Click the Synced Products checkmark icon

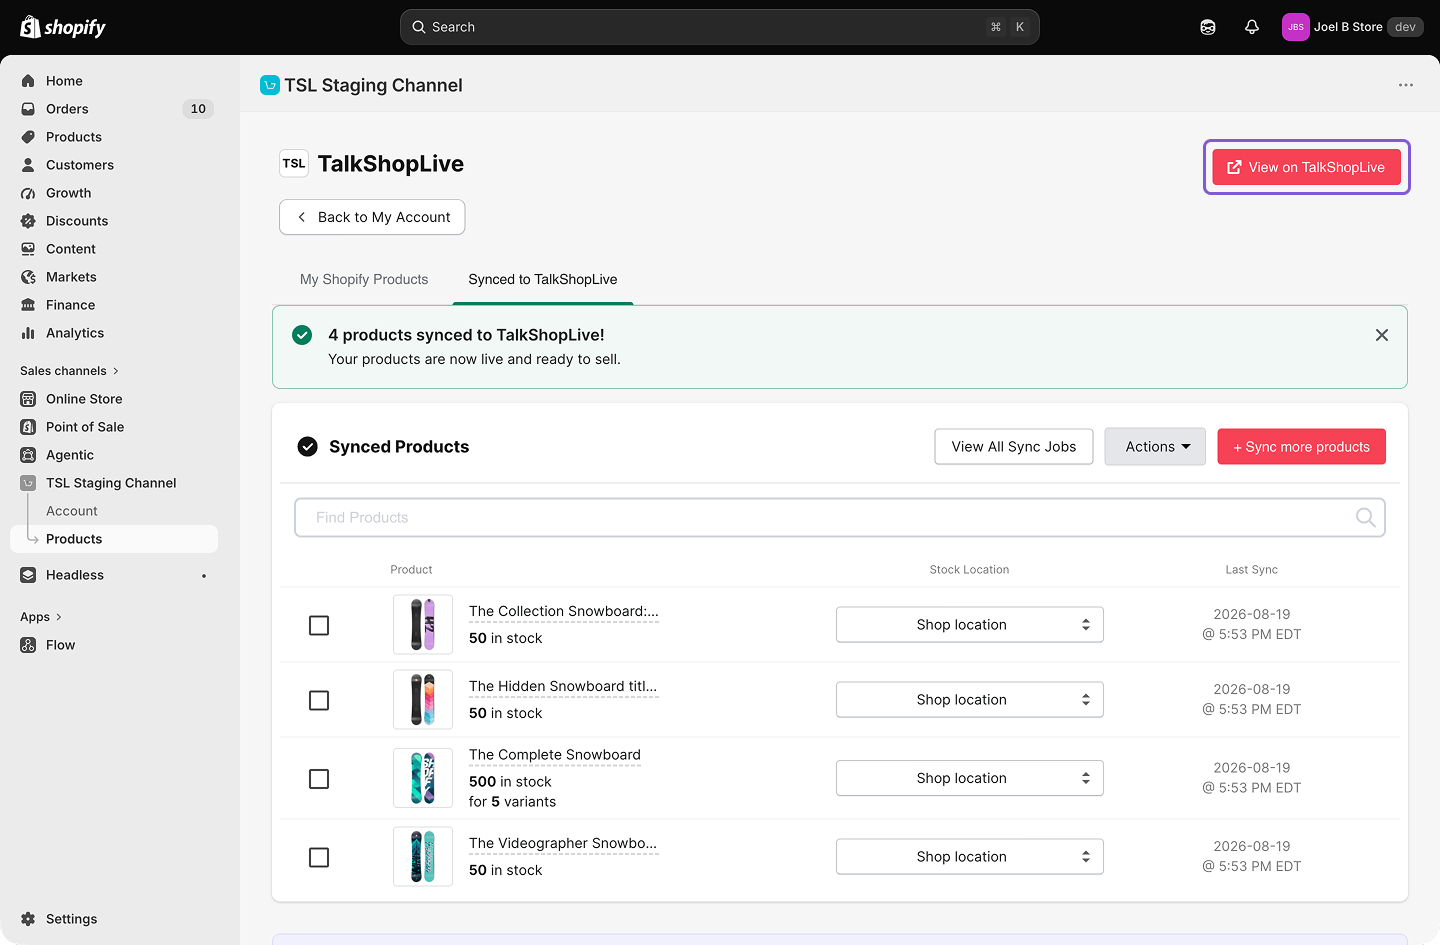(x=308, y=447)
